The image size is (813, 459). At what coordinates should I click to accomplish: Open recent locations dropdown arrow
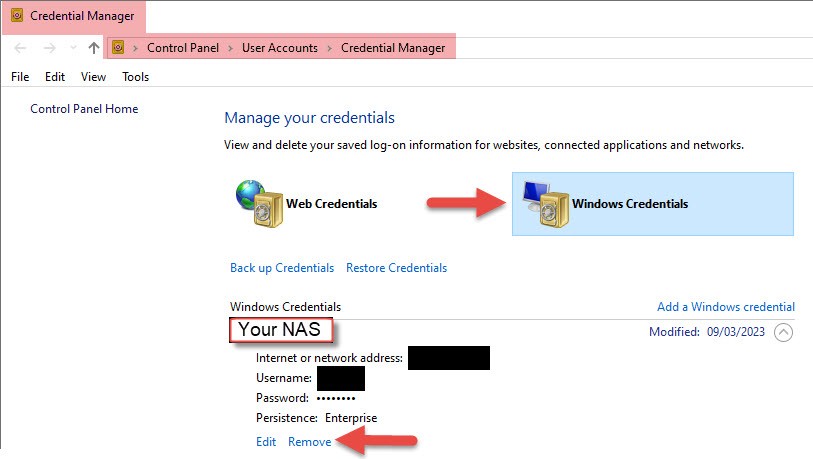(x=71, y=48)
